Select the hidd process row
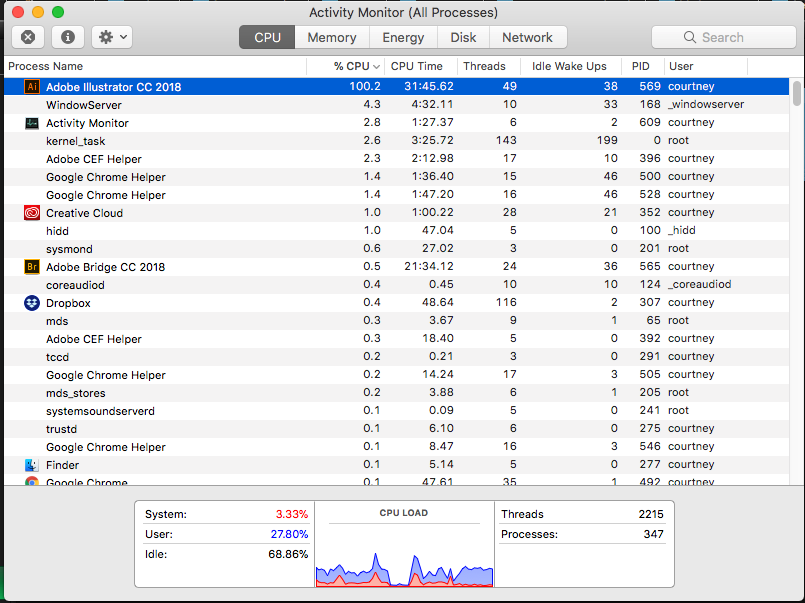805x603 pixels. 396,230
